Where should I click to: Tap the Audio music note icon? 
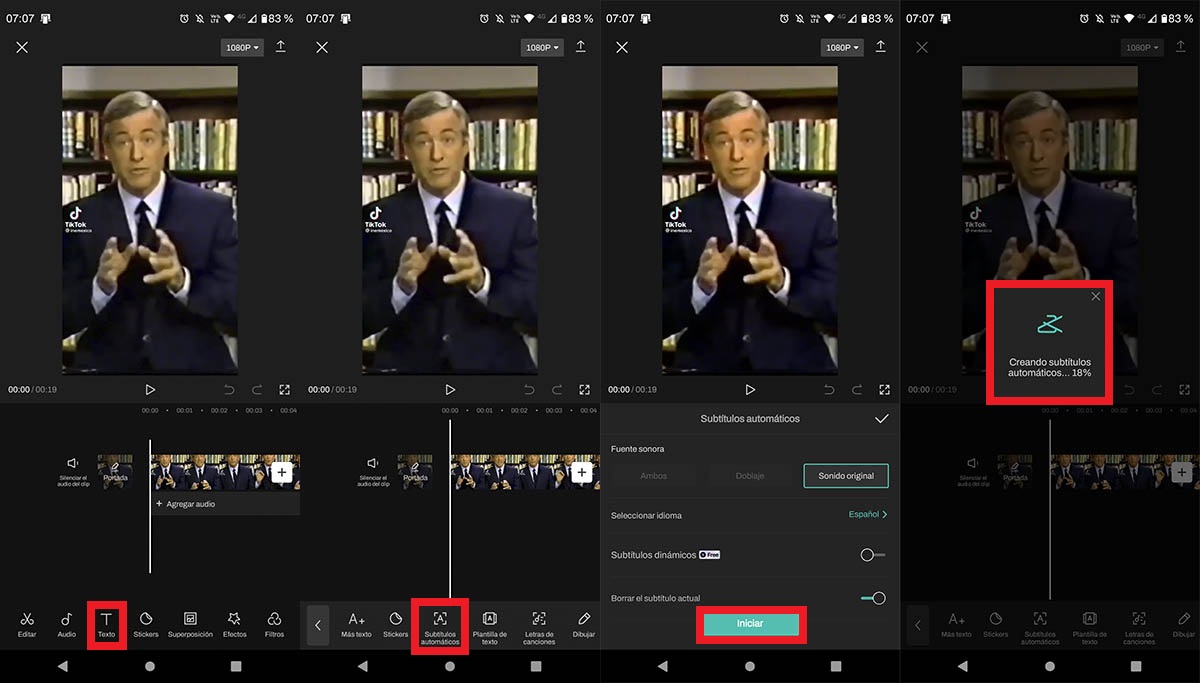tap(66, 624)
